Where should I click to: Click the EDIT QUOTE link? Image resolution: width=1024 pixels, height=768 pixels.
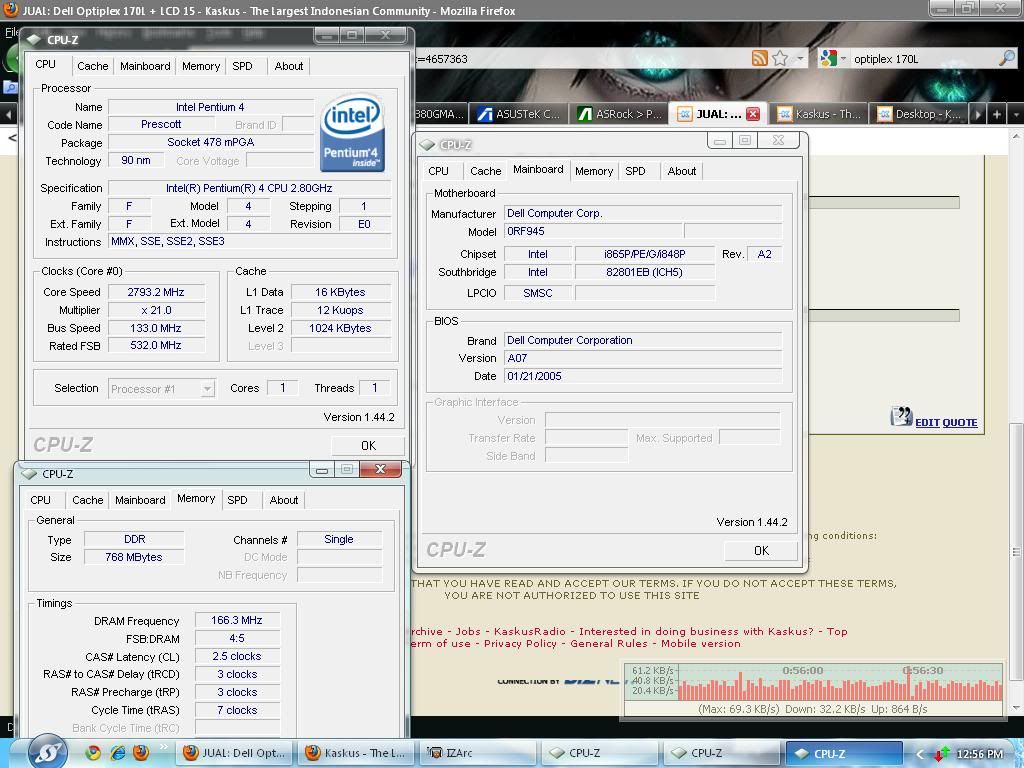point(946,423)
